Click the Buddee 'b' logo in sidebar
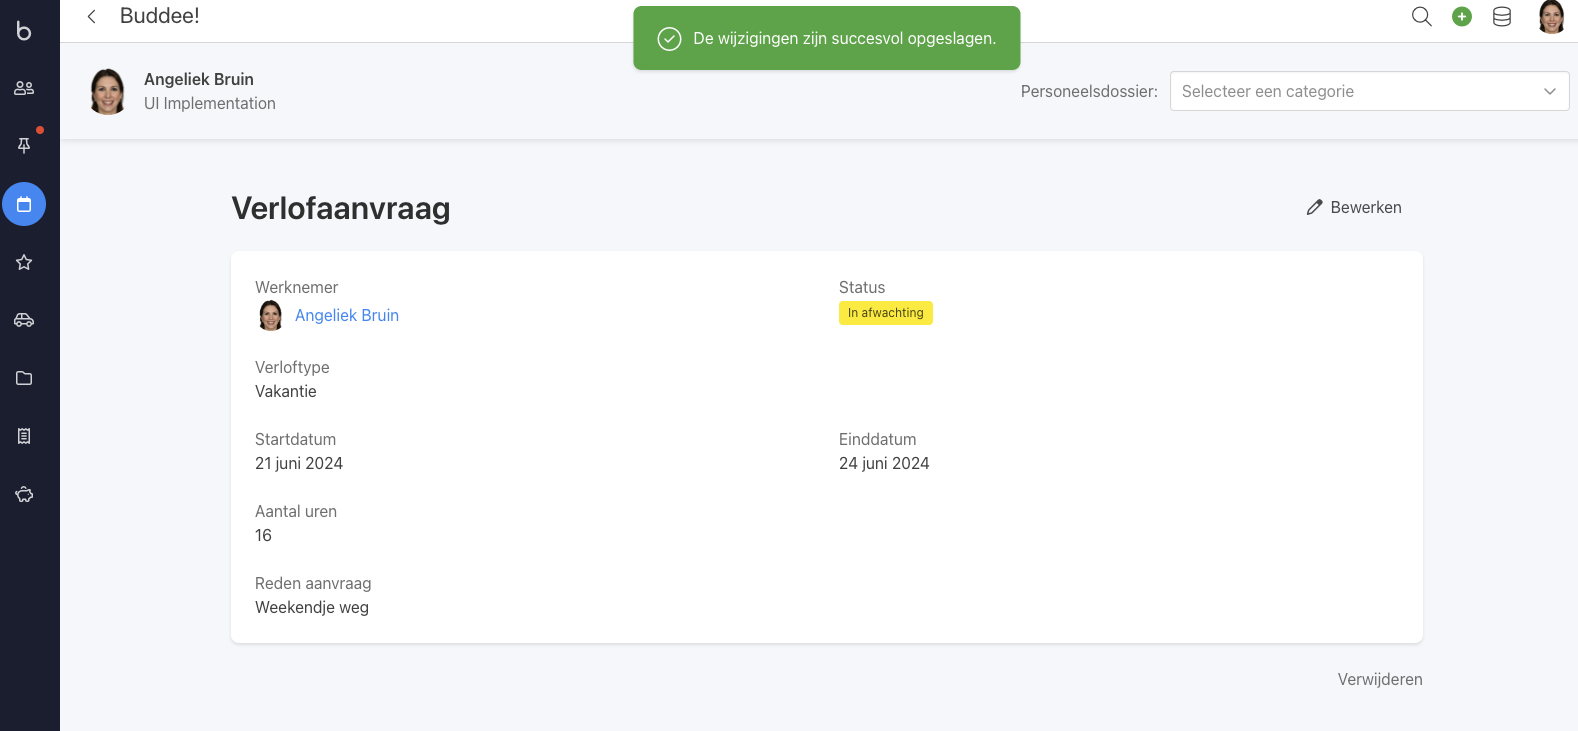1578x731 pixels. [x=24, y=31]
